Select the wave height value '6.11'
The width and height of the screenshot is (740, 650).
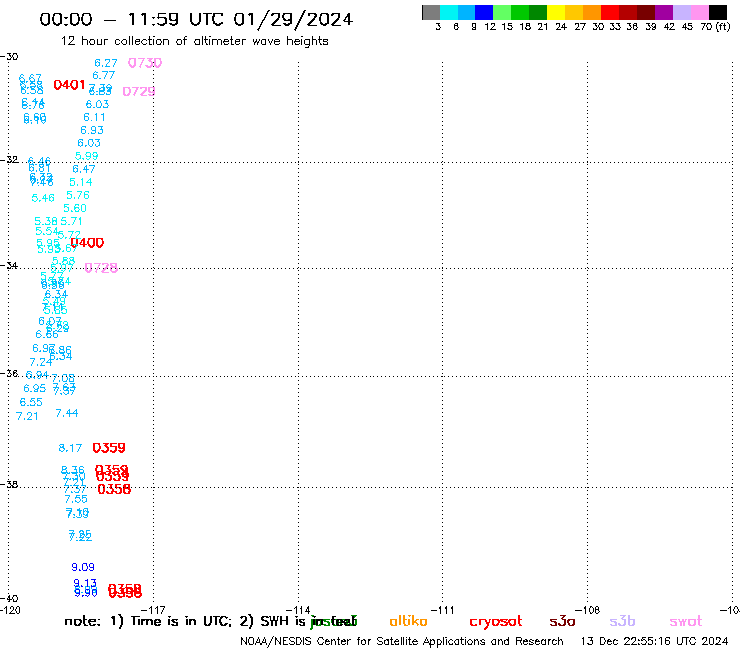pos(94,117)
